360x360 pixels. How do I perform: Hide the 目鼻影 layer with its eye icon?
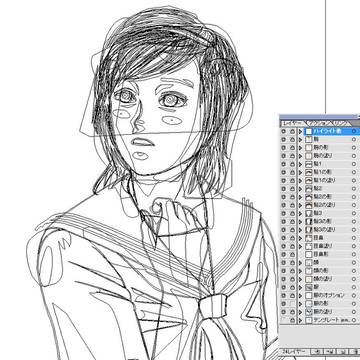coord(283,254)
